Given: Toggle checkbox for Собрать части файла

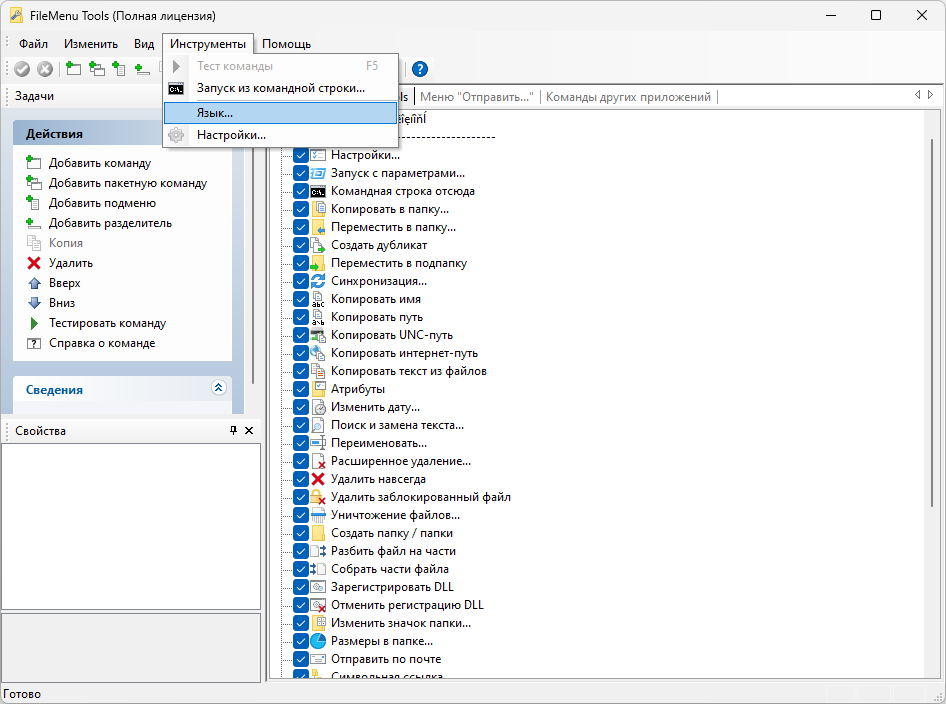Looking at the screenshot, I should point(300,569).
